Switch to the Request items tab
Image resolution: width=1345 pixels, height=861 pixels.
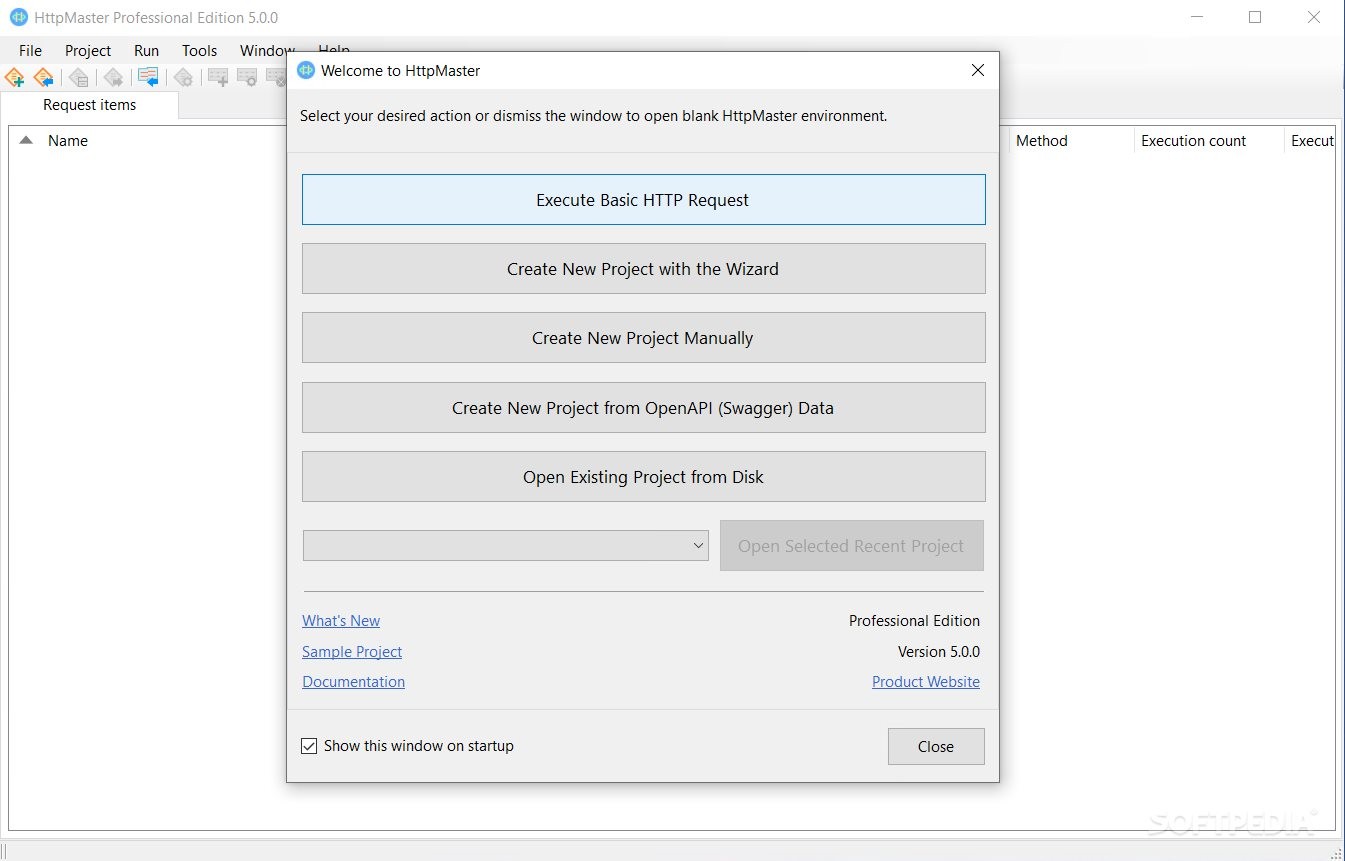tap(90, 105)
